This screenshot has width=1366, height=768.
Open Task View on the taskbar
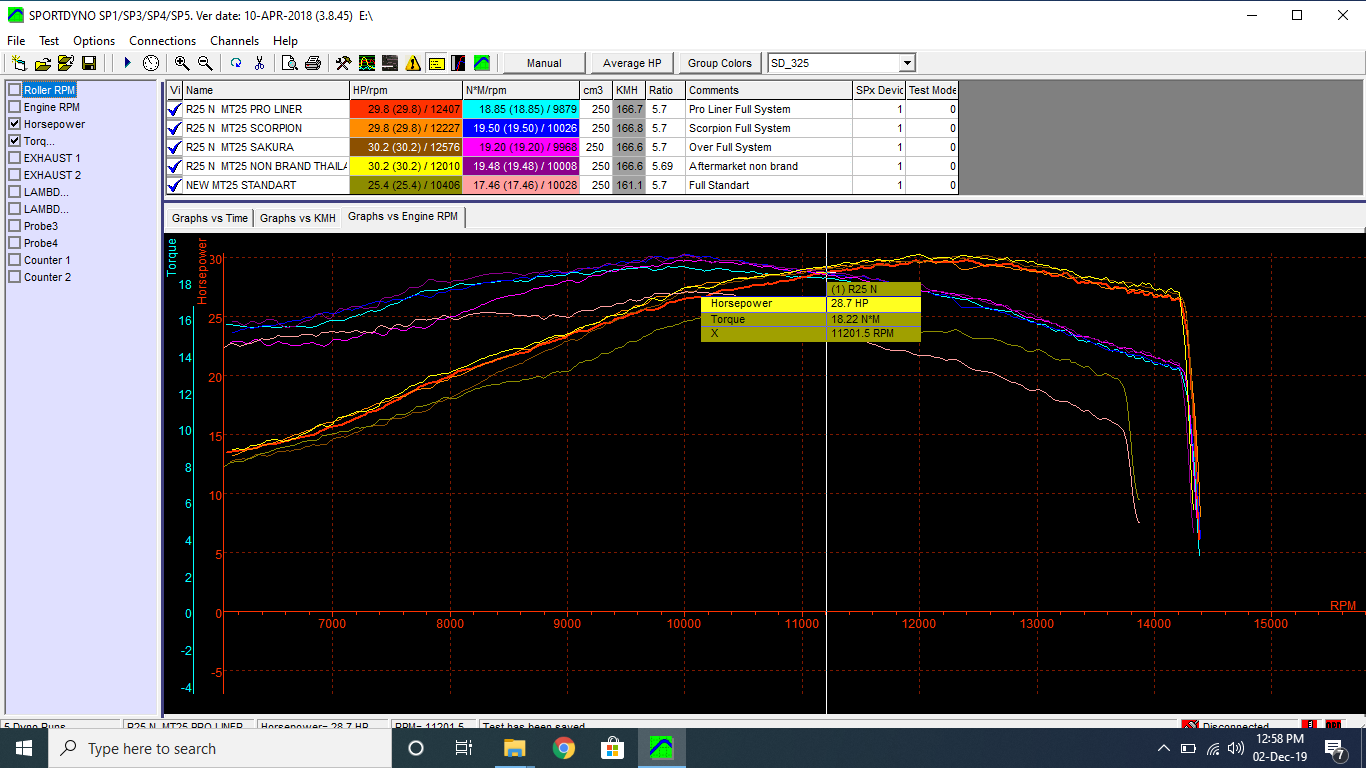(x=464, y=748)
